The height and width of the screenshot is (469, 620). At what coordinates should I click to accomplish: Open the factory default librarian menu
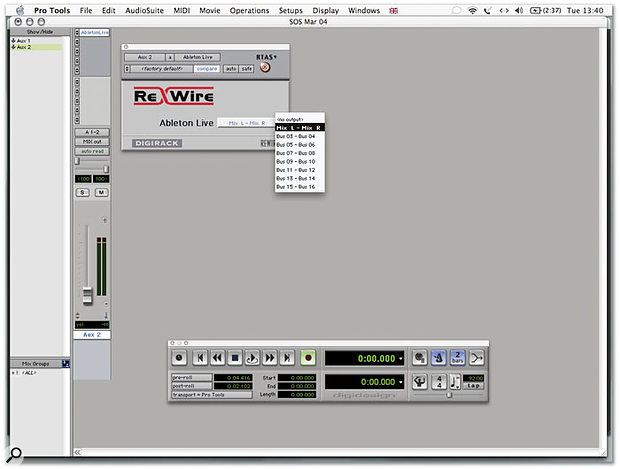point(162,68)
